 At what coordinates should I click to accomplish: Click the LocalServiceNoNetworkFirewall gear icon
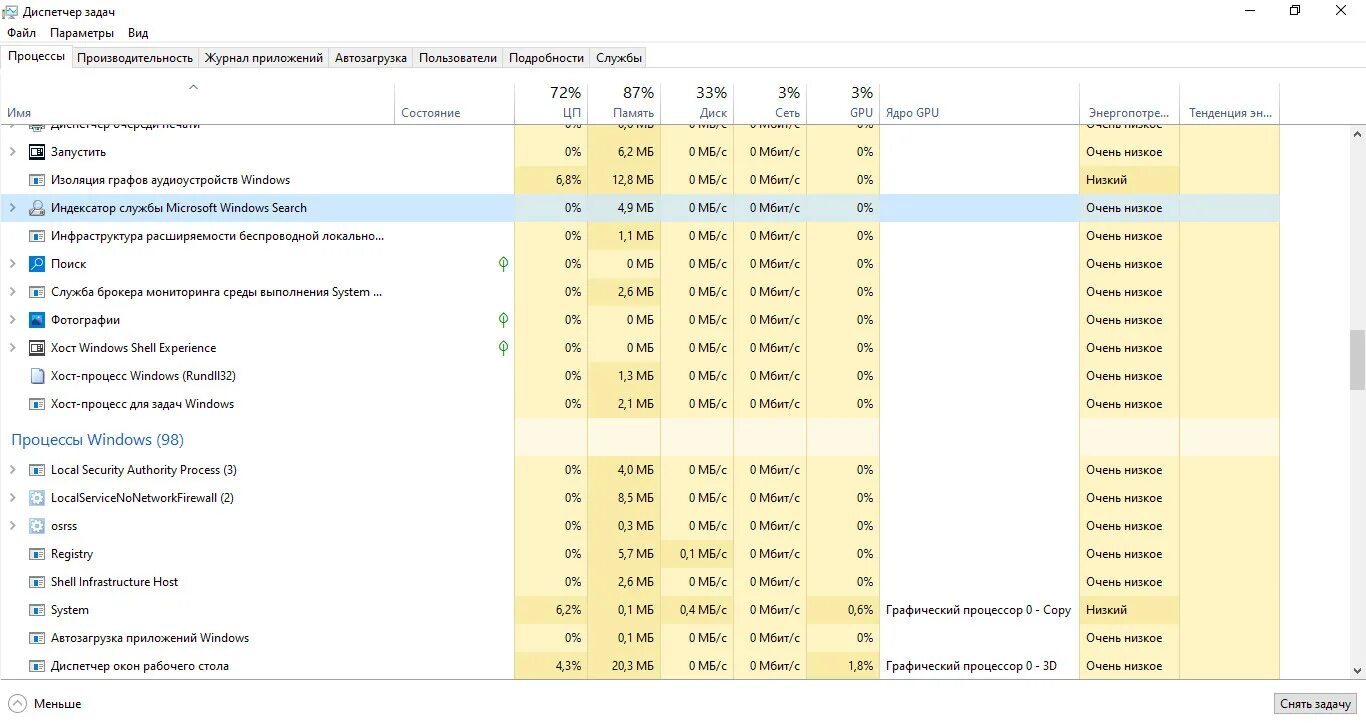(37, 498)
